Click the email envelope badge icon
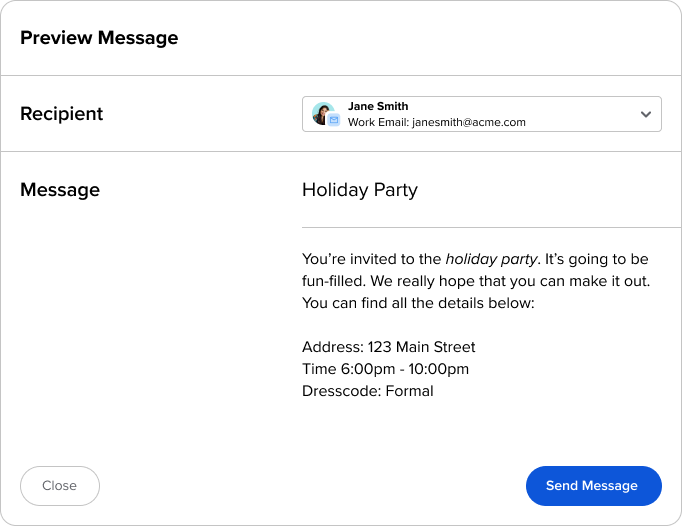The height and width of the screenshot is (526, 682). [334, 120]
